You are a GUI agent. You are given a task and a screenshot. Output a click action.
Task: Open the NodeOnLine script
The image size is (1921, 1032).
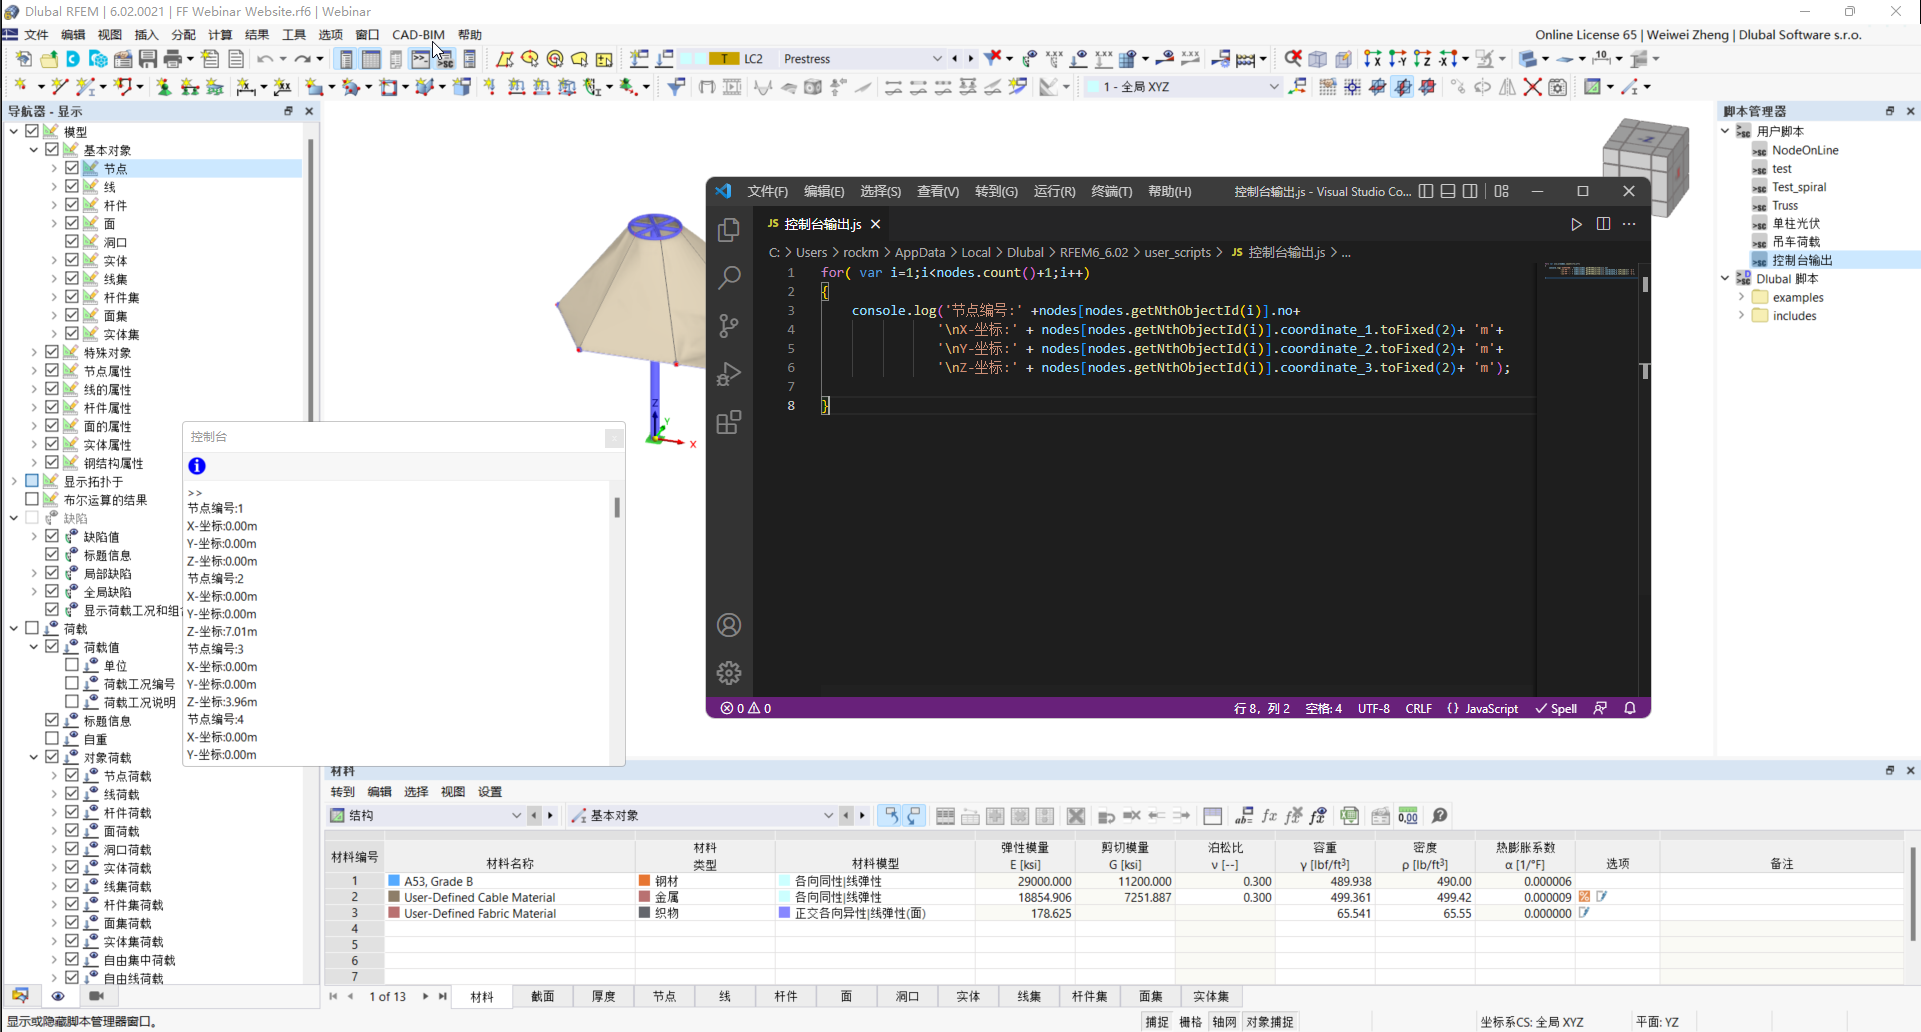click(1805, 150)
